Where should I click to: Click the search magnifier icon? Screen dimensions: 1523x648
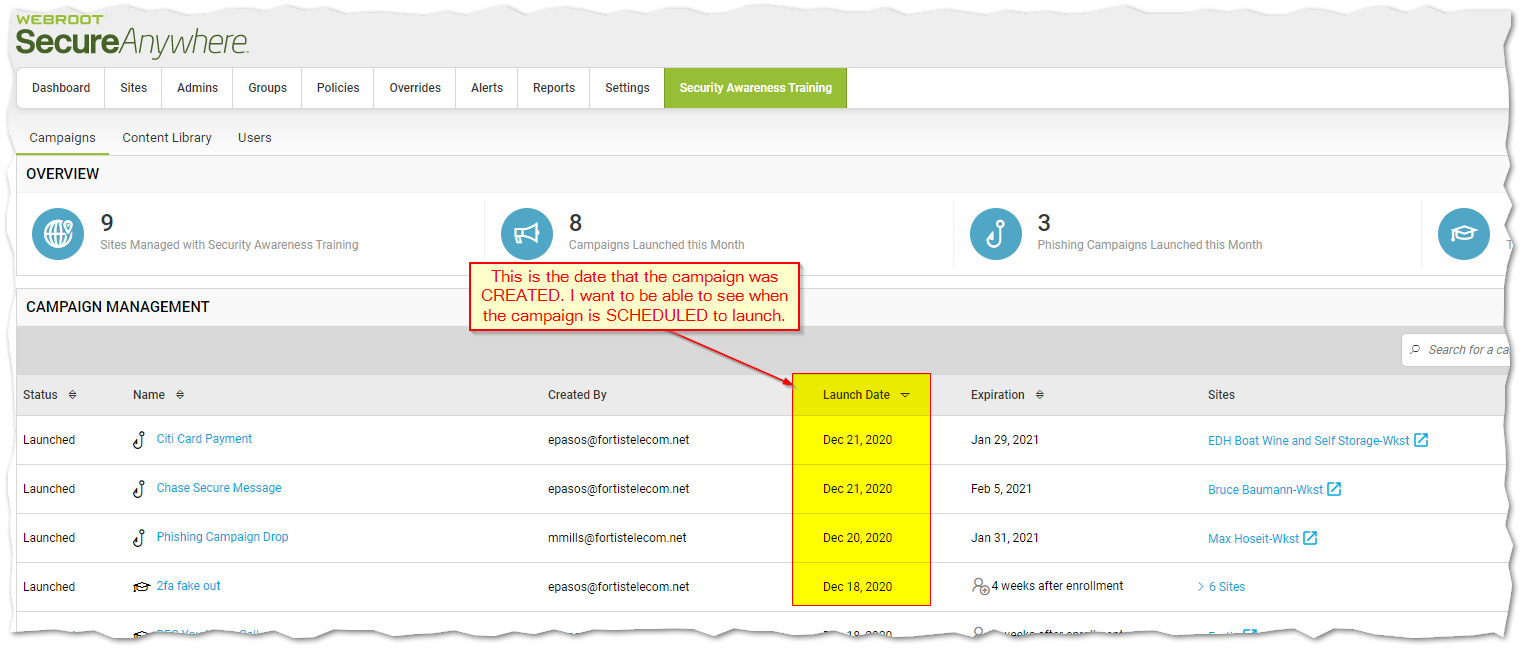1415,350
